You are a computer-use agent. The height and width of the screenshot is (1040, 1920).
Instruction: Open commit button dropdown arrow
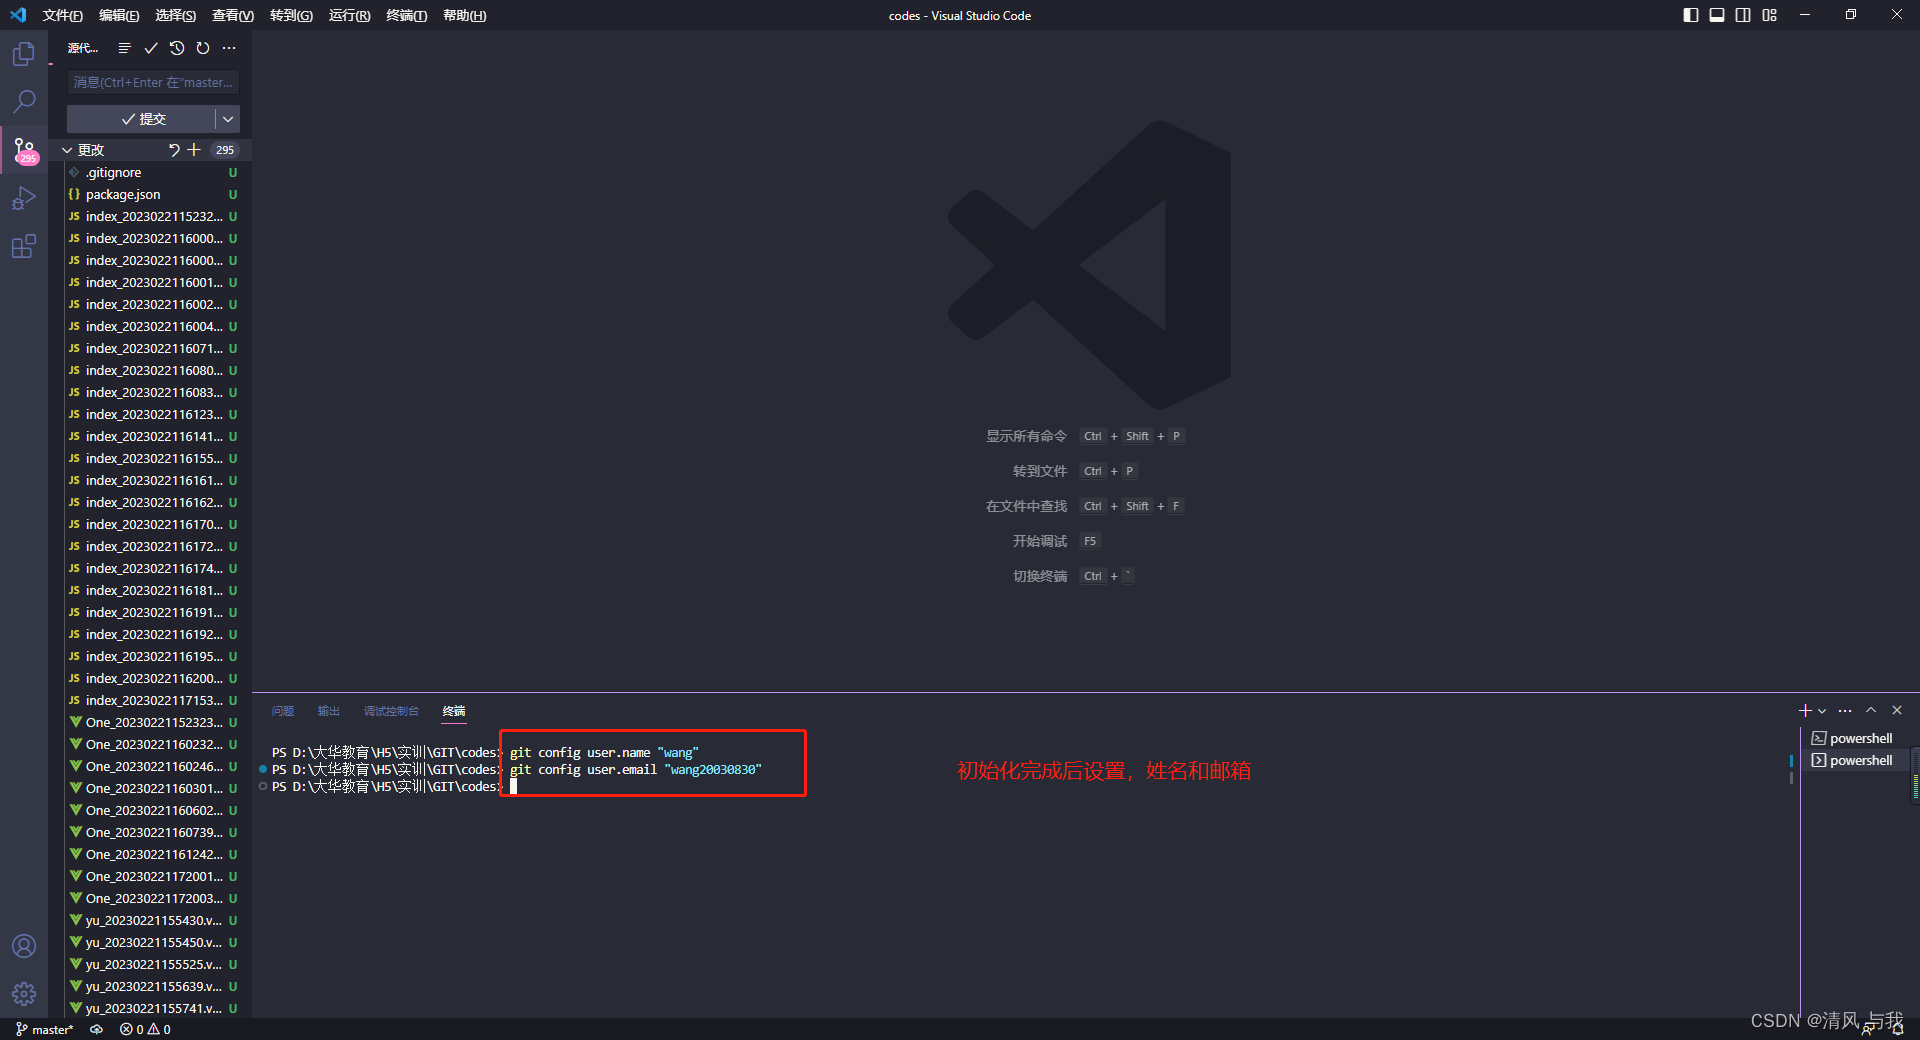pyautogui.click(x=228, y=119)
